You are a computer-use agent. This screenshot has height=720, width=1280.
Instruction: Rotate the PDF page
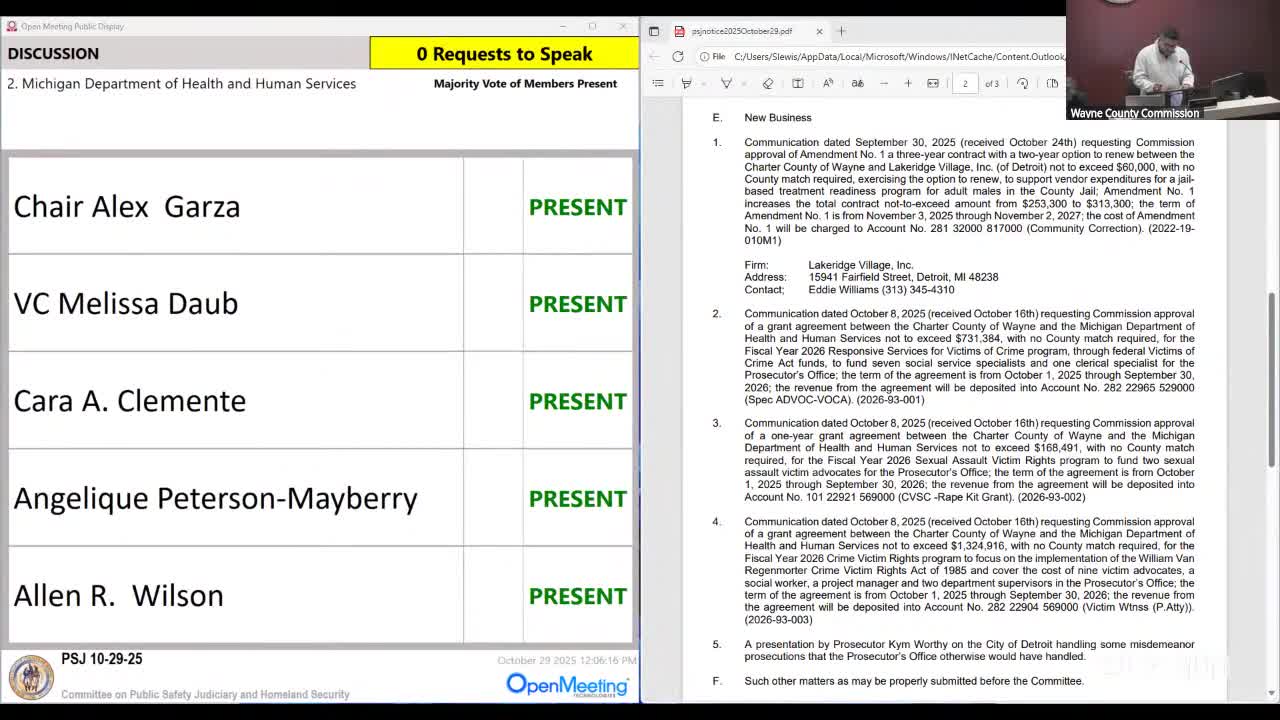pyautogui.click(x=1022, y=83)
